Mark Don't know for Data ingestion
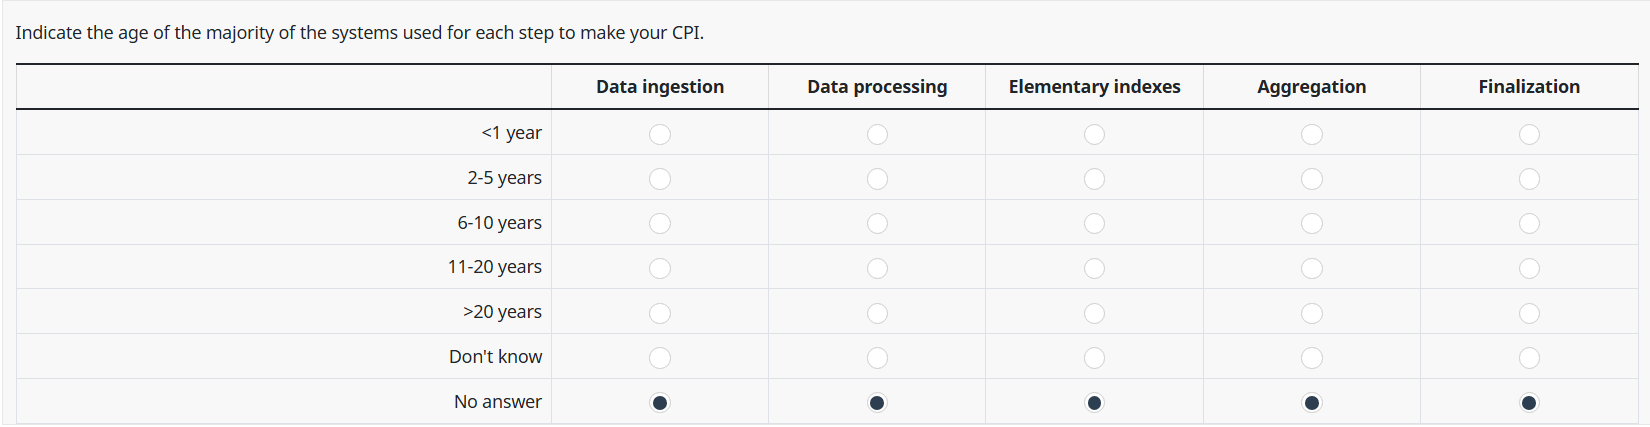The image size is (1650, 427). 660,358
